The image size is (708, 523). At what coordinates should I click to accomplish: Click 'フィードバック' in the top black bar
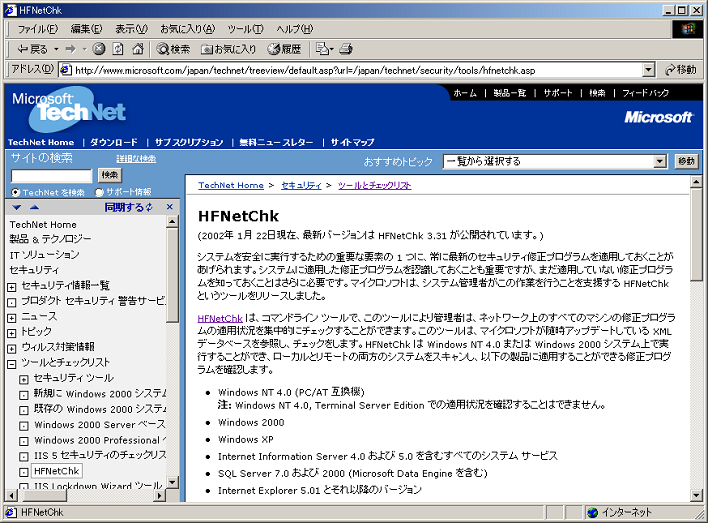coord(645,93)
